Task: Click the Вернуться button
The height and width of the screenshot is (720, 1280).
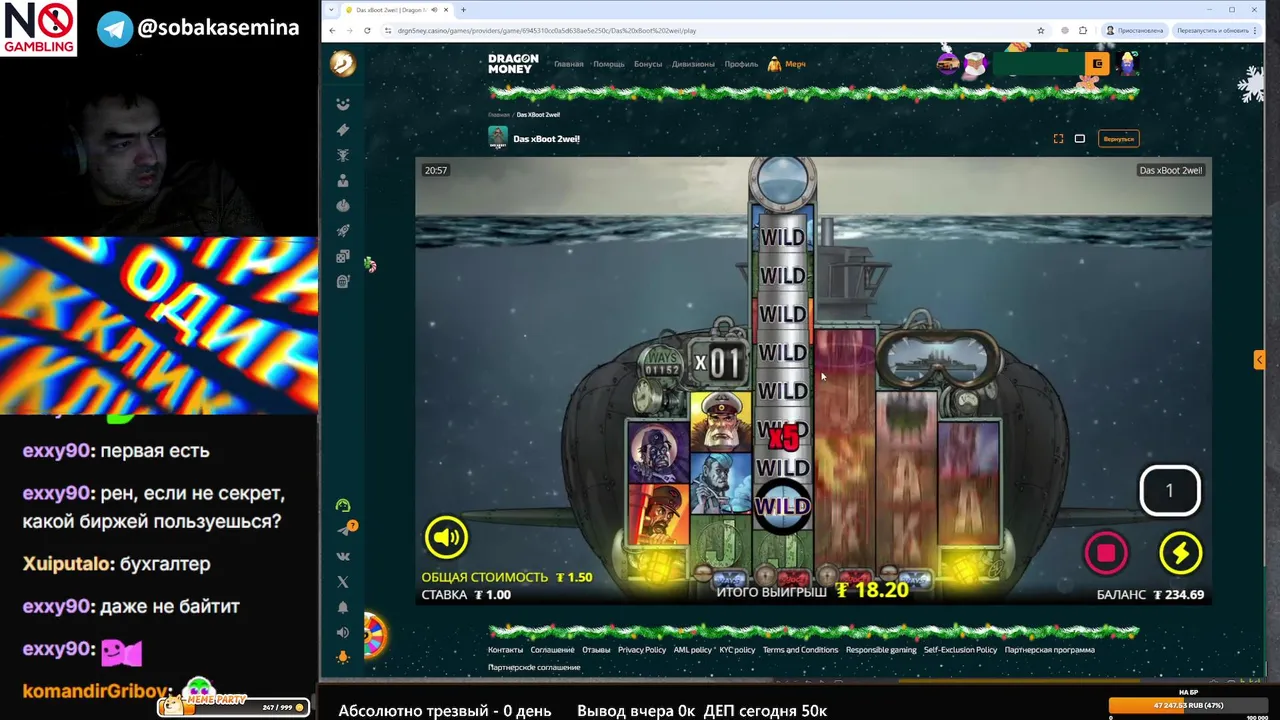Action: [x=1119, y=139]
